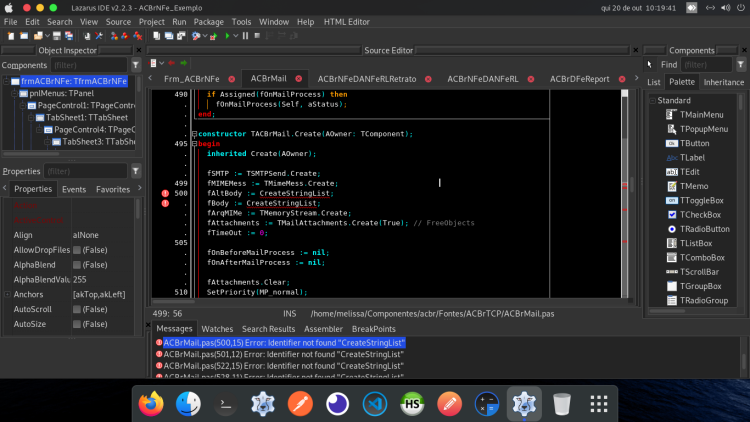Click the filter funnel icon next to Components filter
The width and height of the screenshot is (750, 422).
tap(136, 65)
